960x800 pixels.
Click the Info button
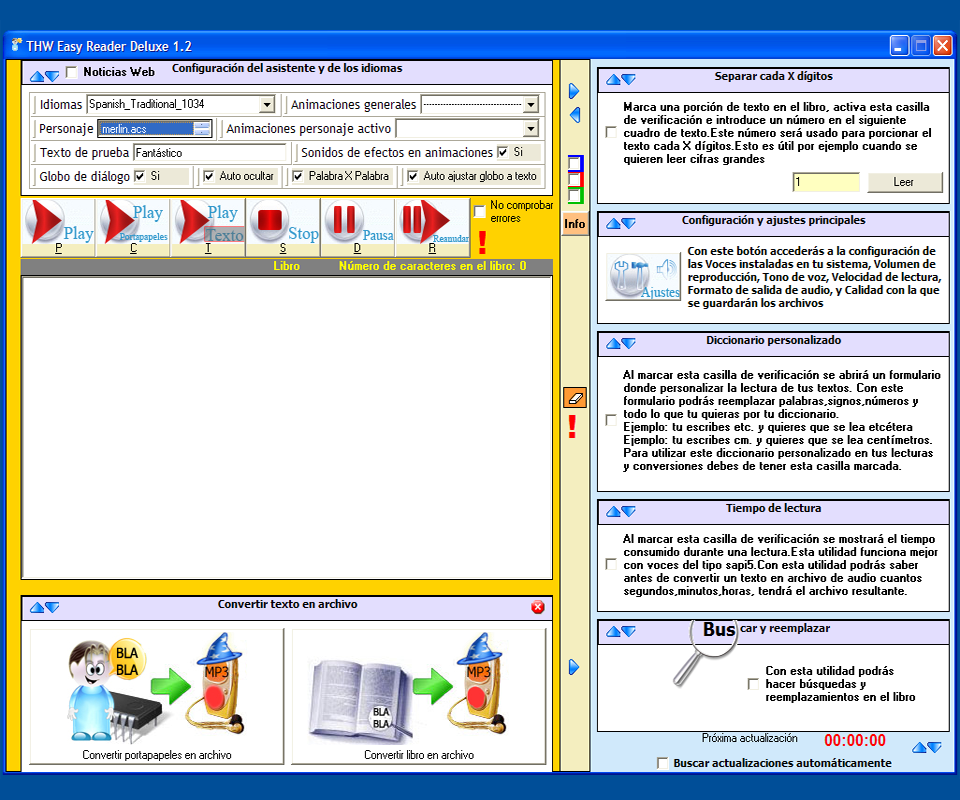574,224
